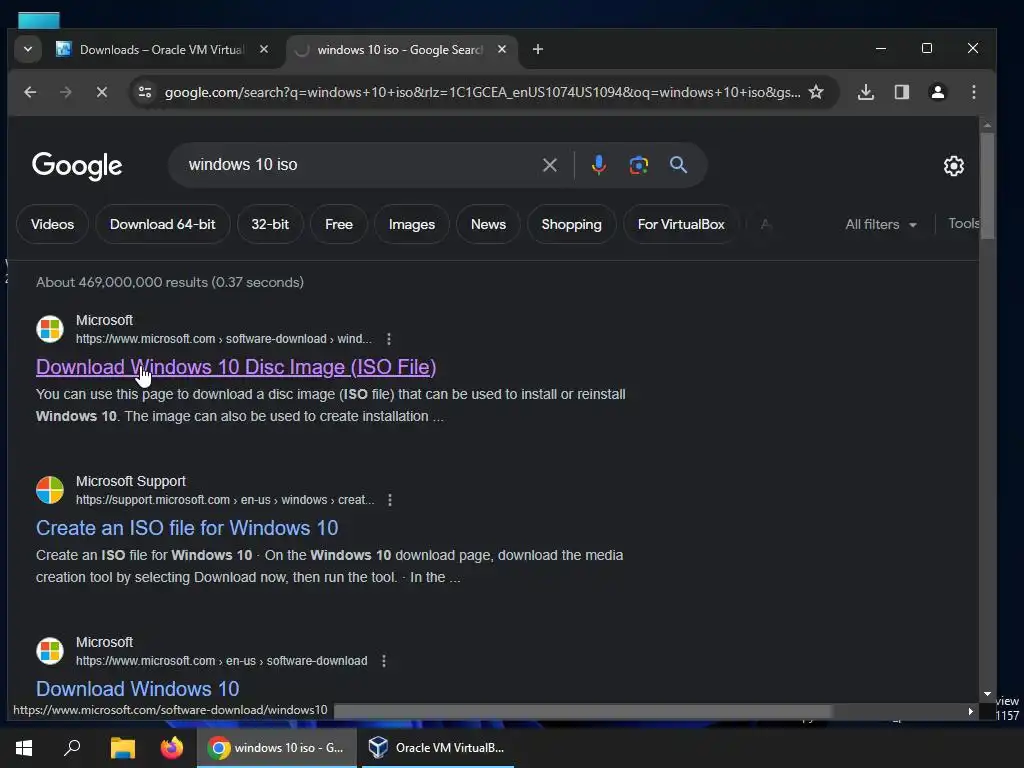Apply the For VirtualBox filter chip
Image resolution: width=1024 pixels, height=768 pixels.
681,224
